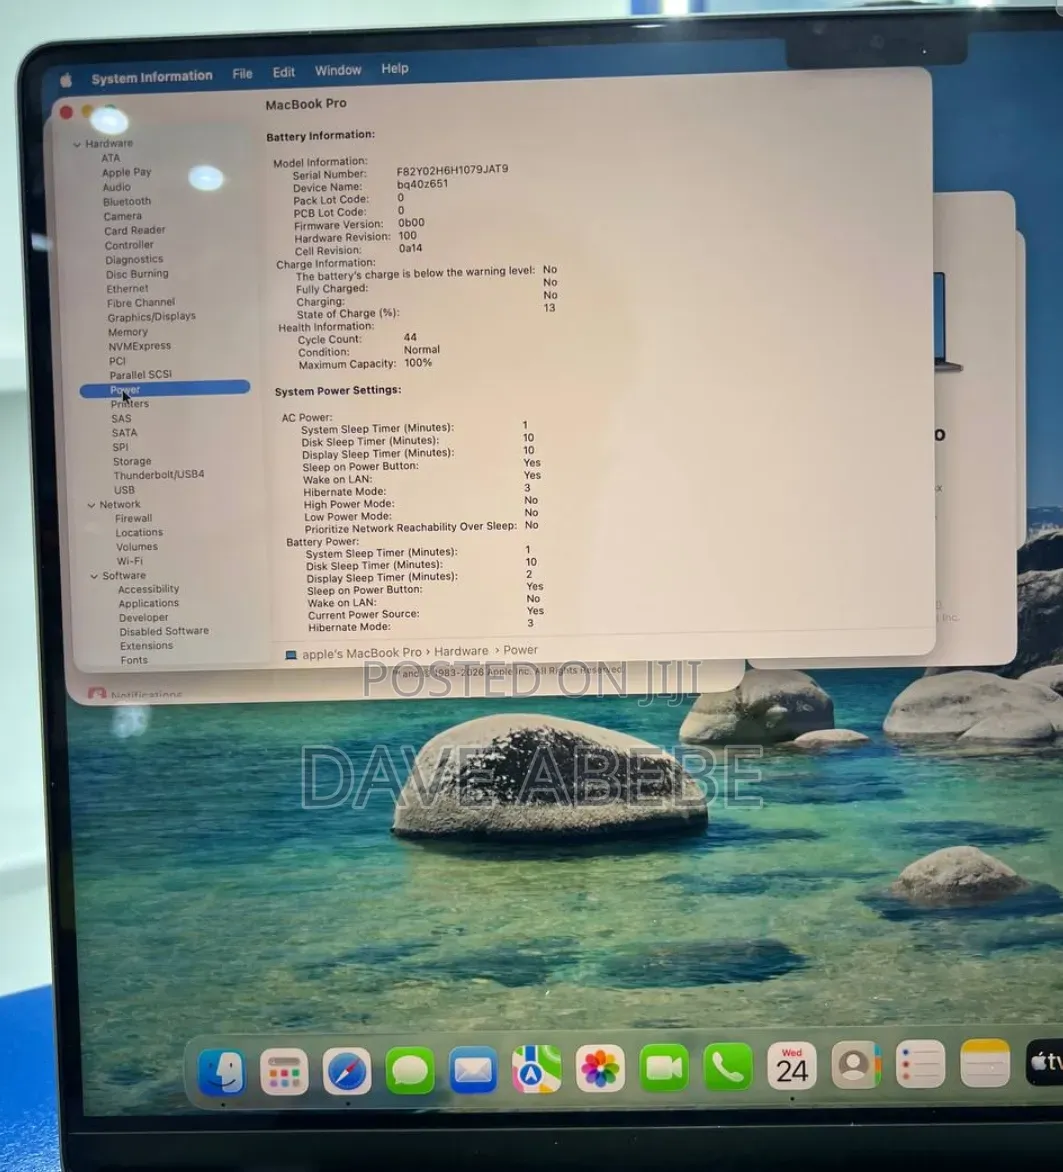
Task: Collapse the Software section in sidebar
Action: coord(94,576)
